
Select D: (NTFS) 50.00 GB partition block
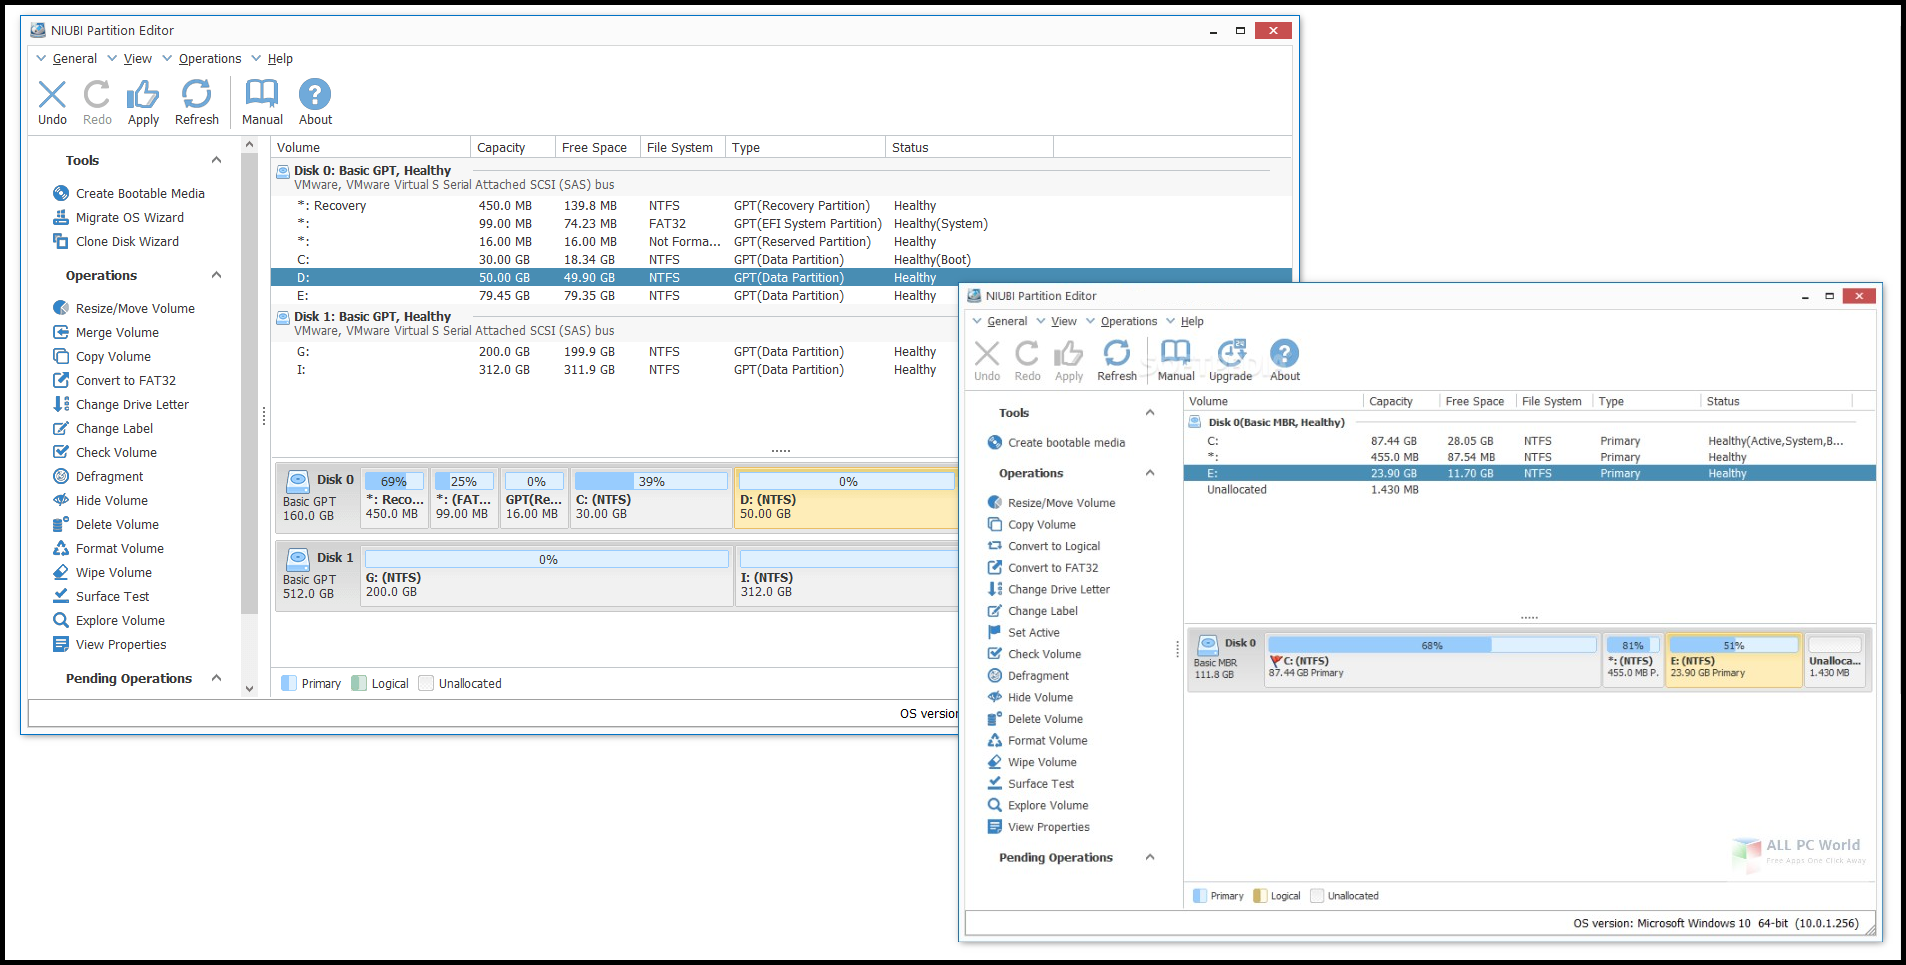click(x=846, y=499)
